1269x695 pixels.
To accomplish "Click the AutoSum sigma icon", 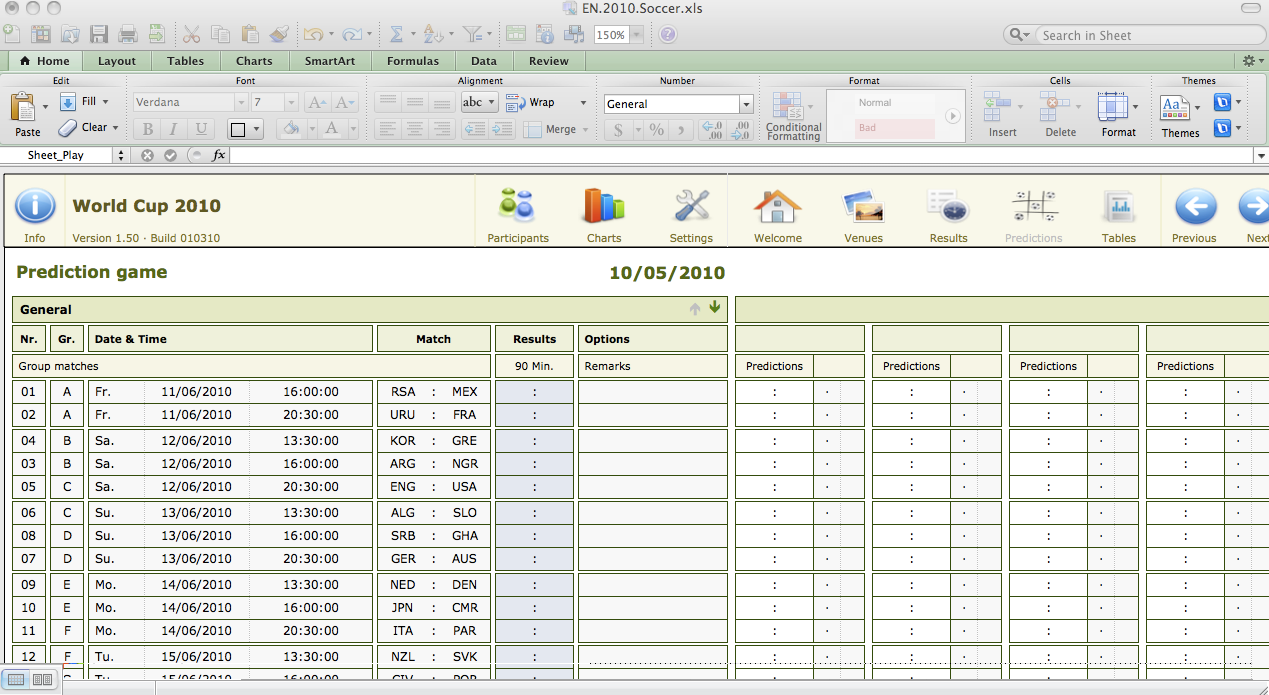I will pyautogui.click(x=396, y=35).
